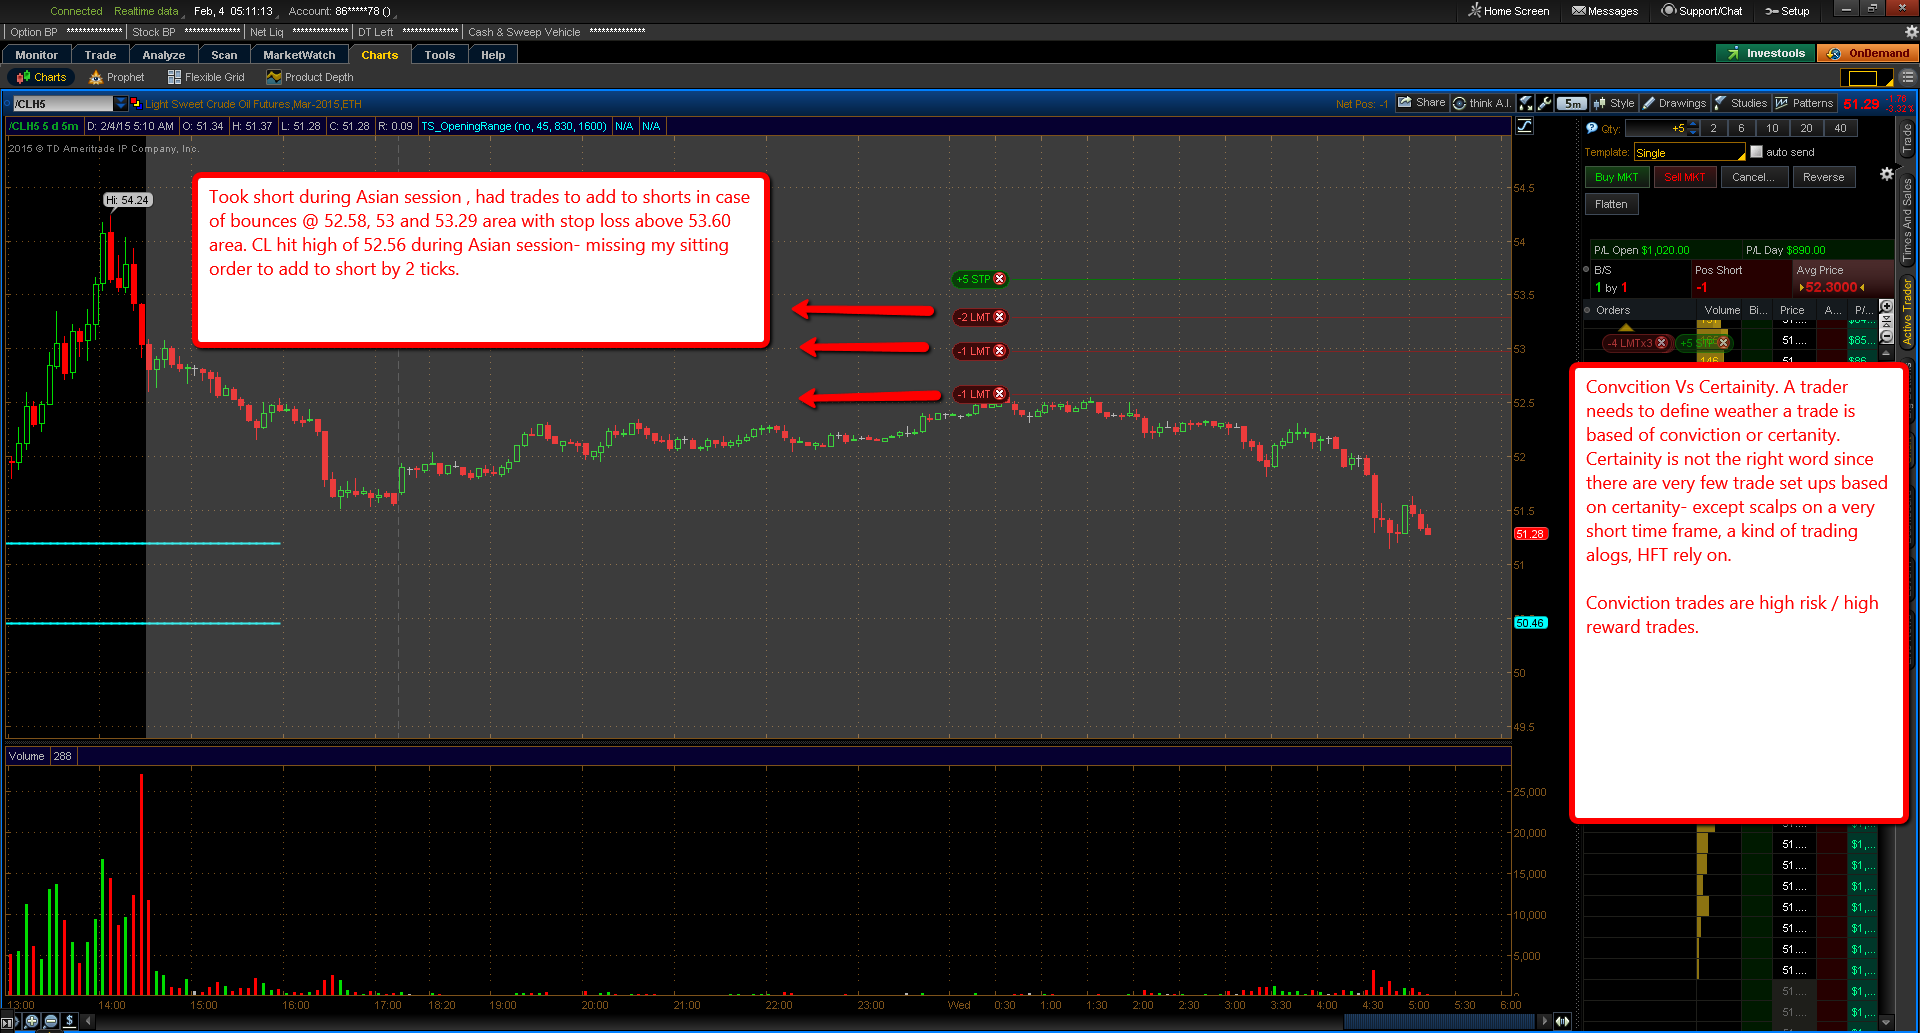Click the Sell MKT button
The image size is (1920, 1033).
pos(1685,177)
